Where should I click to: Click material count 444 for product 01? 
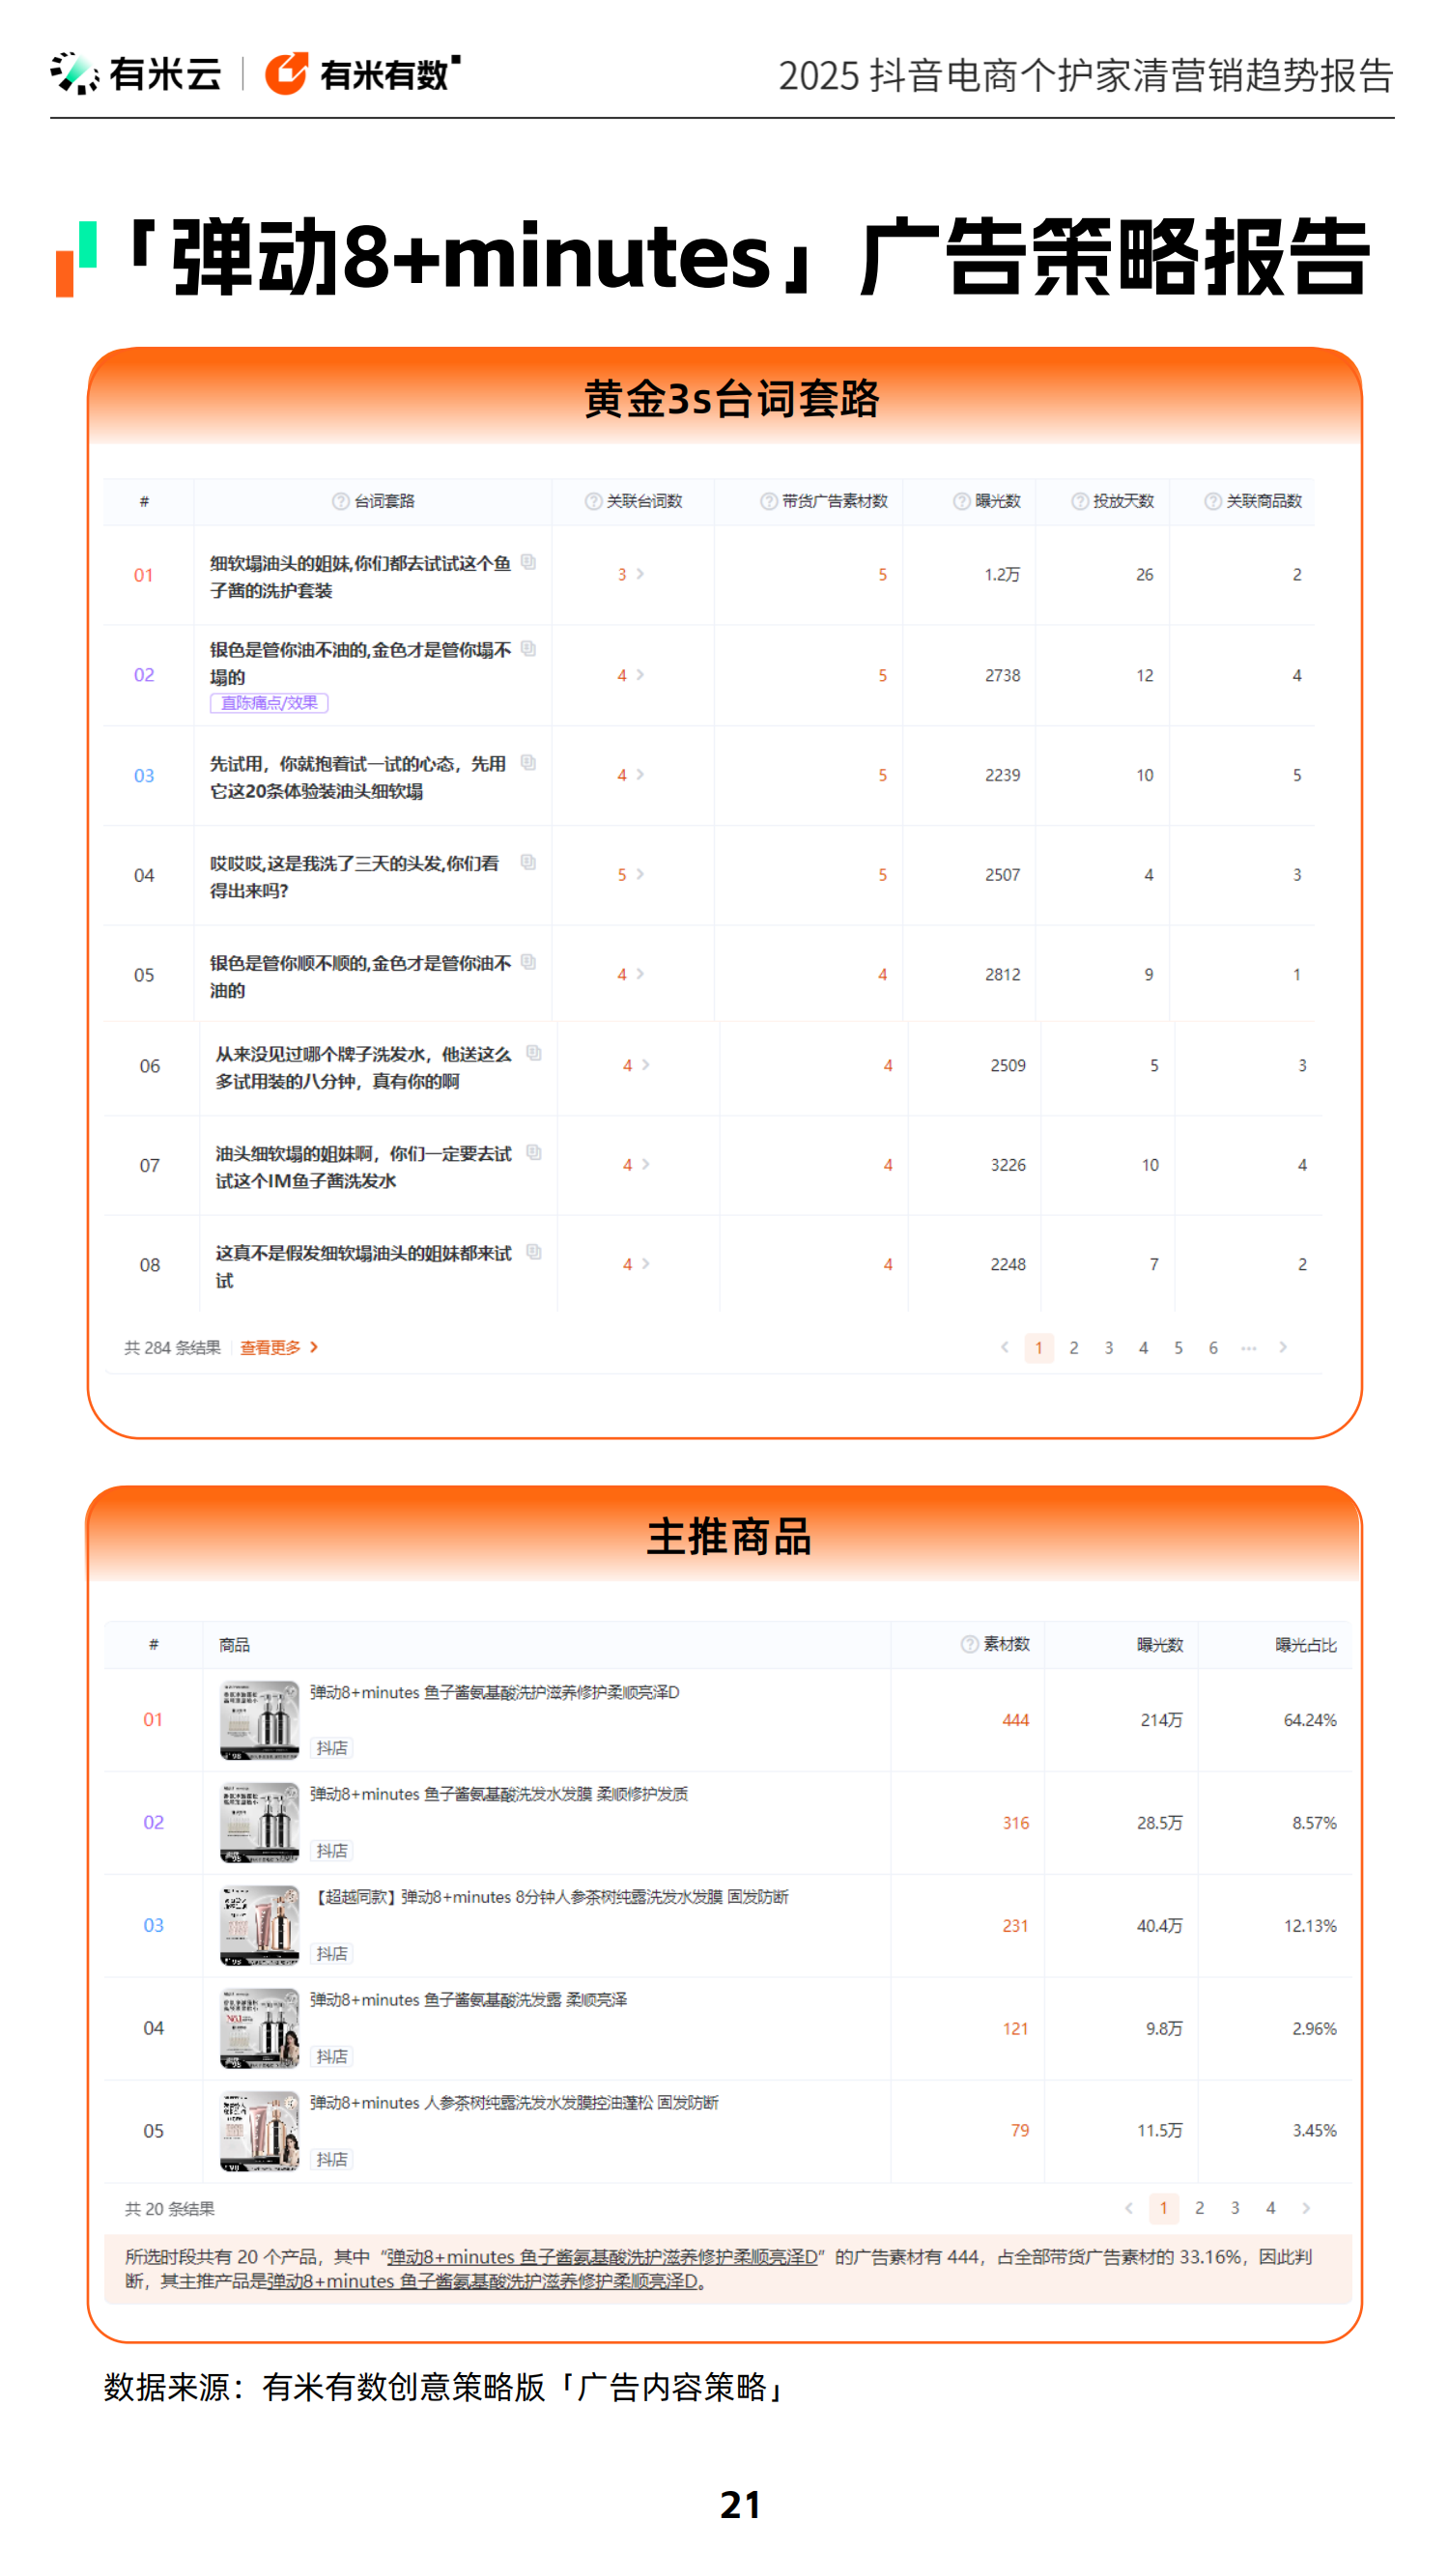pyautogui.click(x=1016, y=1720)
